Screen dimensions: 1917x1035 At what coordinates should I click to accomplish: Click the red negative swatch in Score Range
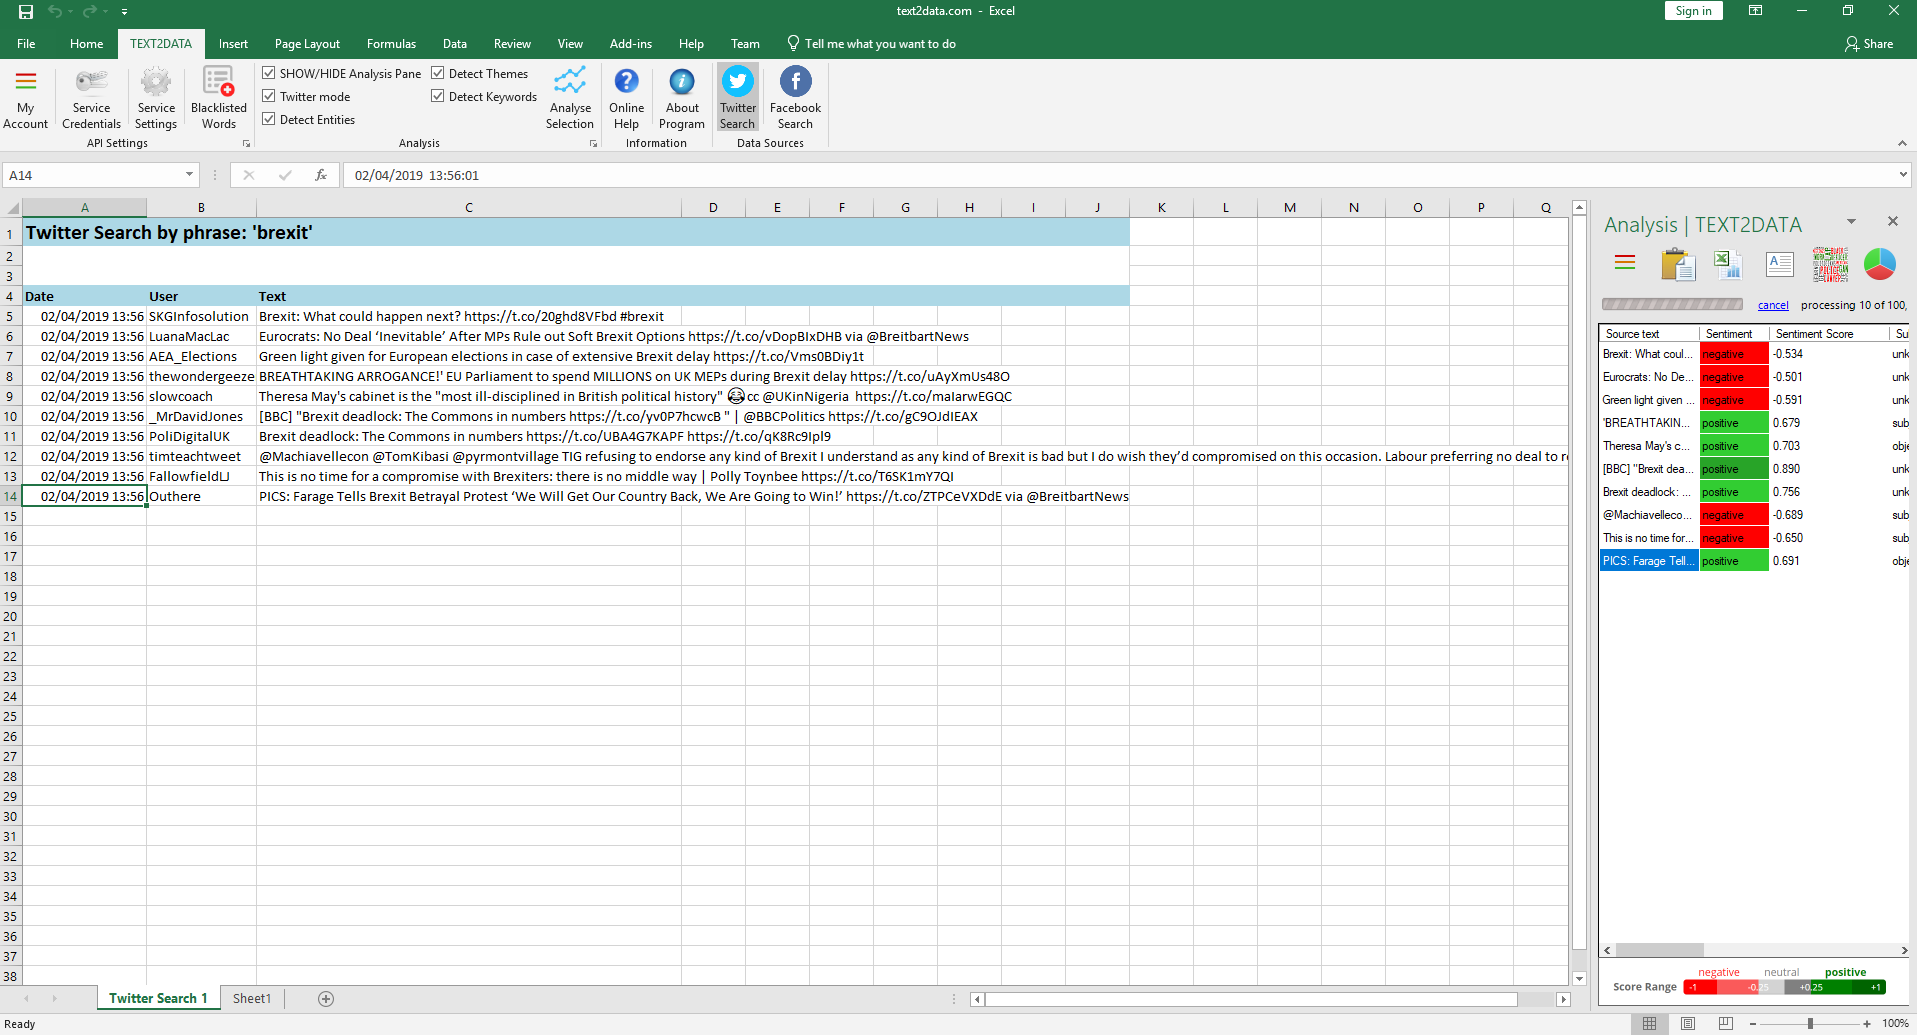point(1700,987)
